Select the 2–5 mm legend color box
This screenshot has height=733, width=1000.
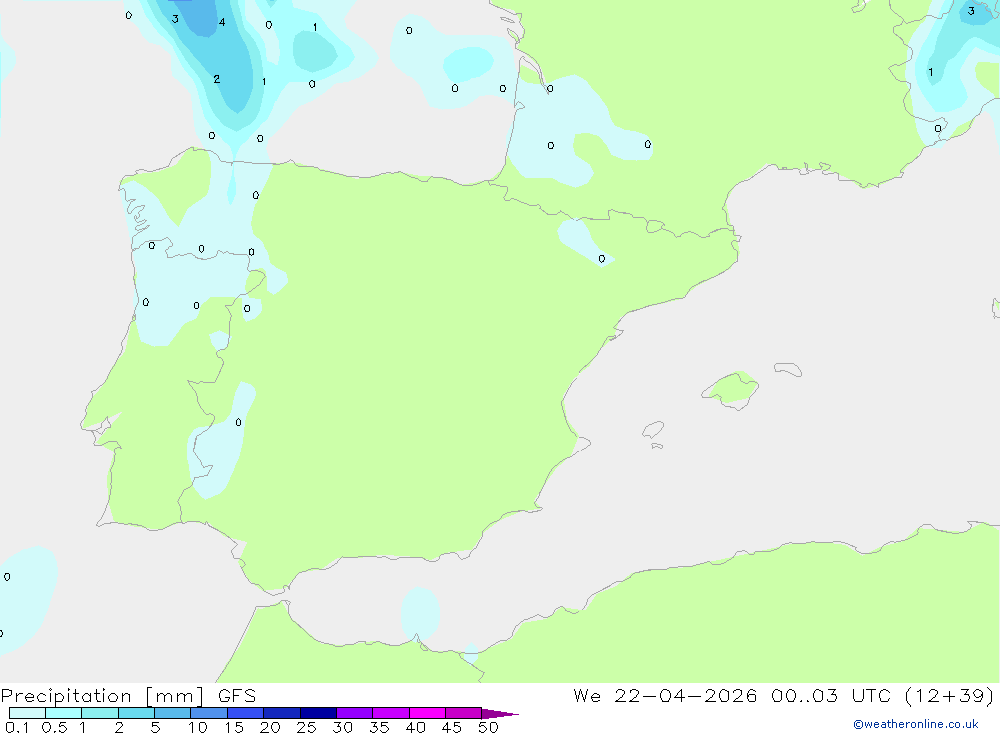coord(136,713)
